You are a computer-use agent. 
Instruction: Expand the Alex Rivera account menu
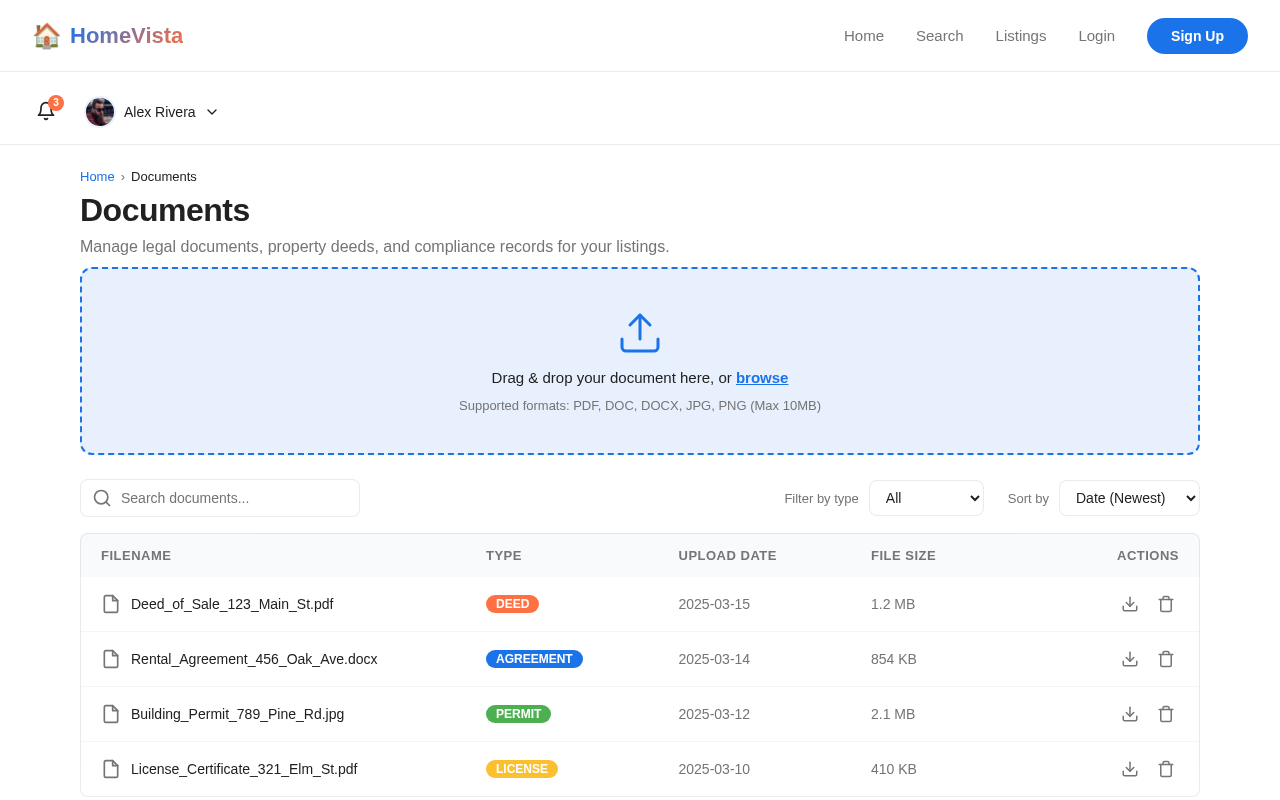[152, 112]
